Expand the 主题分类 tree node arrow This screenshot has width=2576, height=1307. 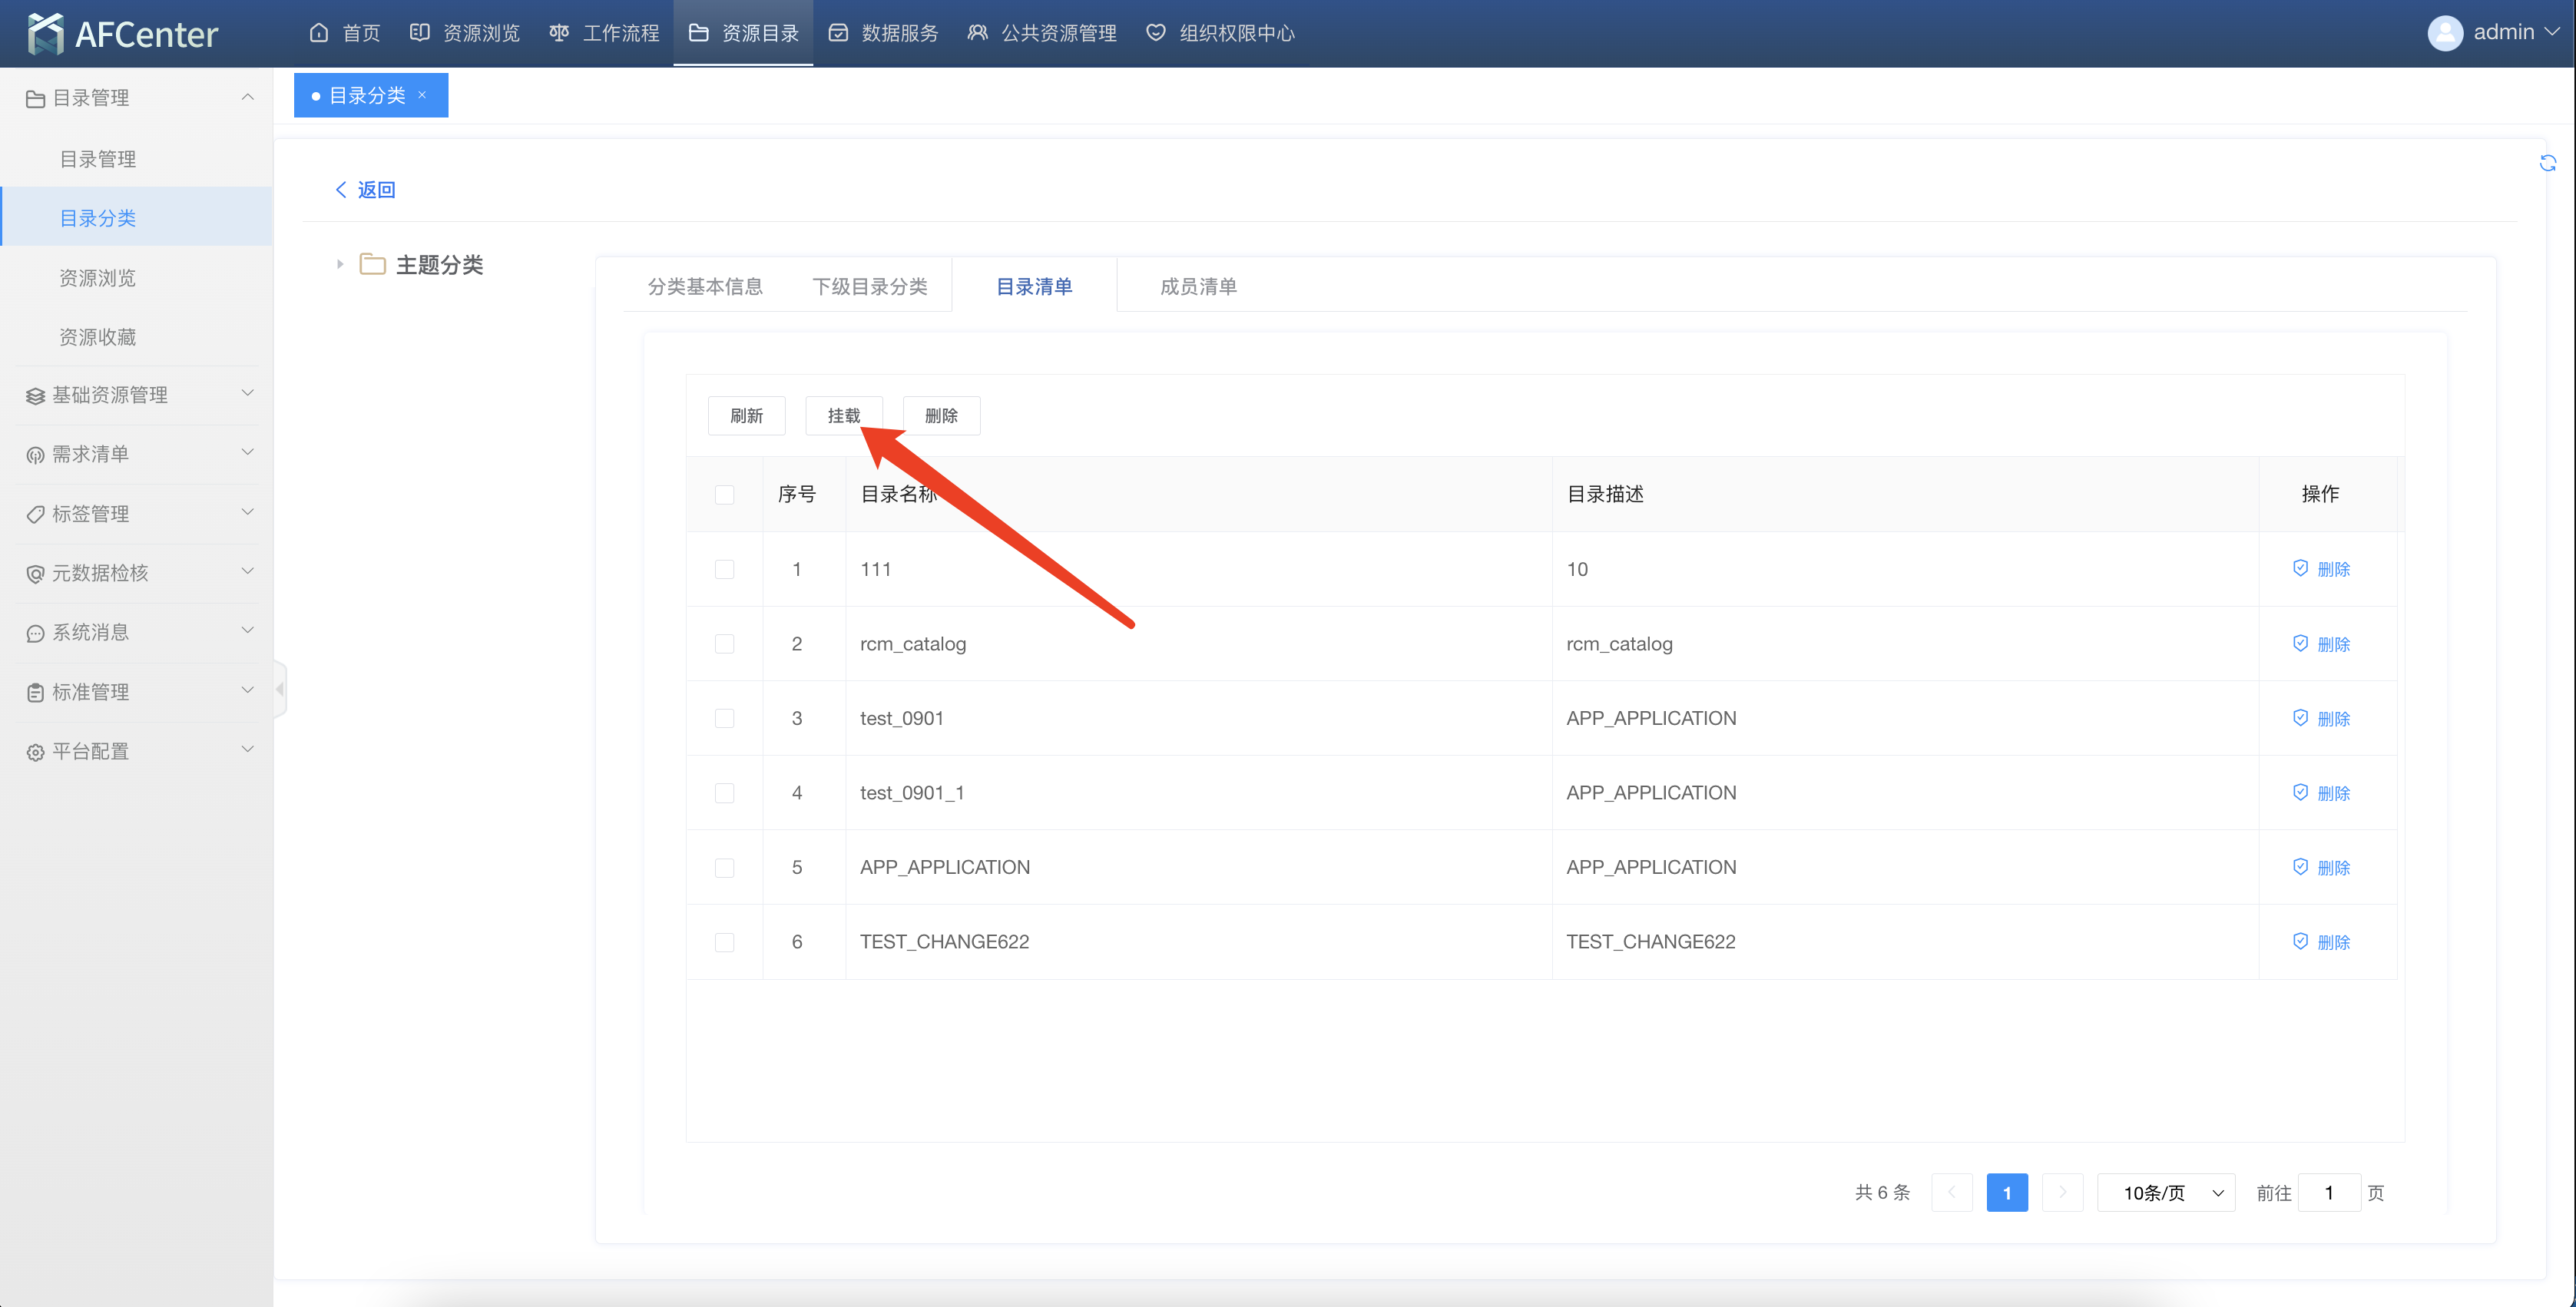[x=340, y=264]
